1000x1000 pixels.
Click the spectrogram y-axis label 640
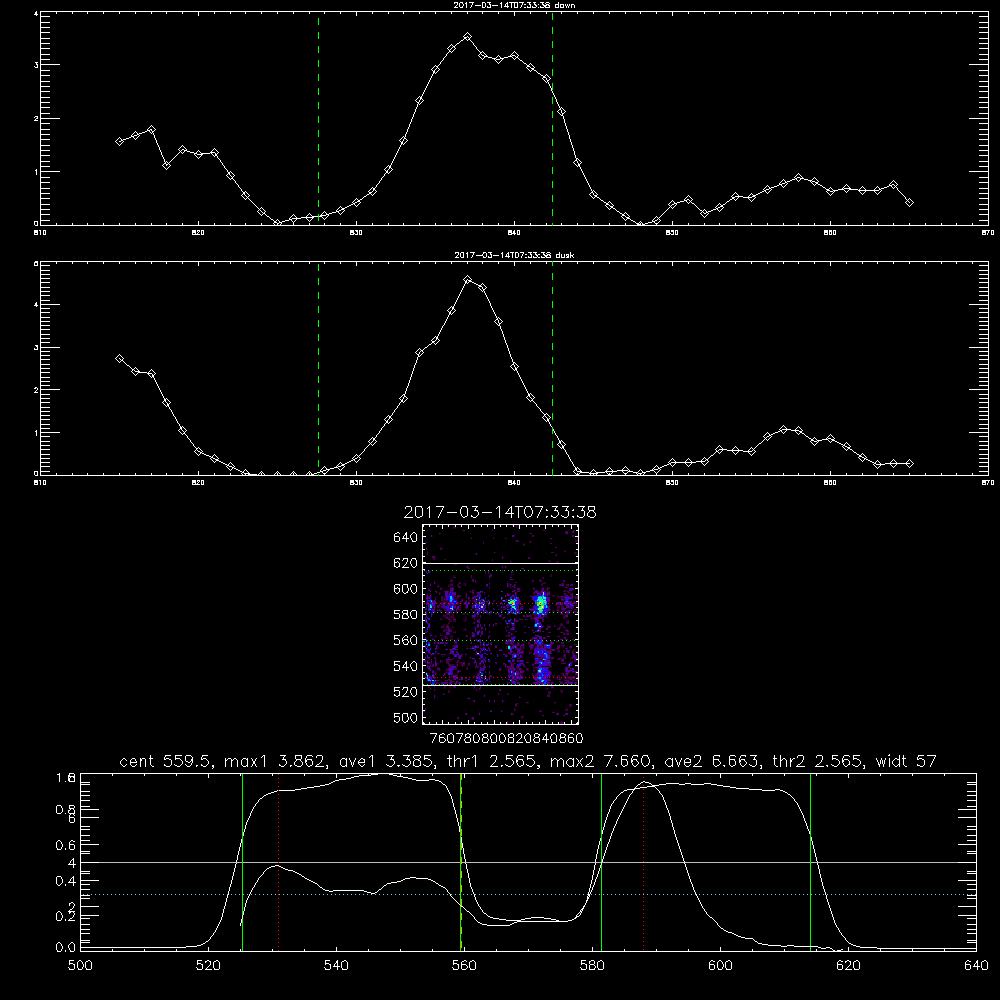(406, 538)
